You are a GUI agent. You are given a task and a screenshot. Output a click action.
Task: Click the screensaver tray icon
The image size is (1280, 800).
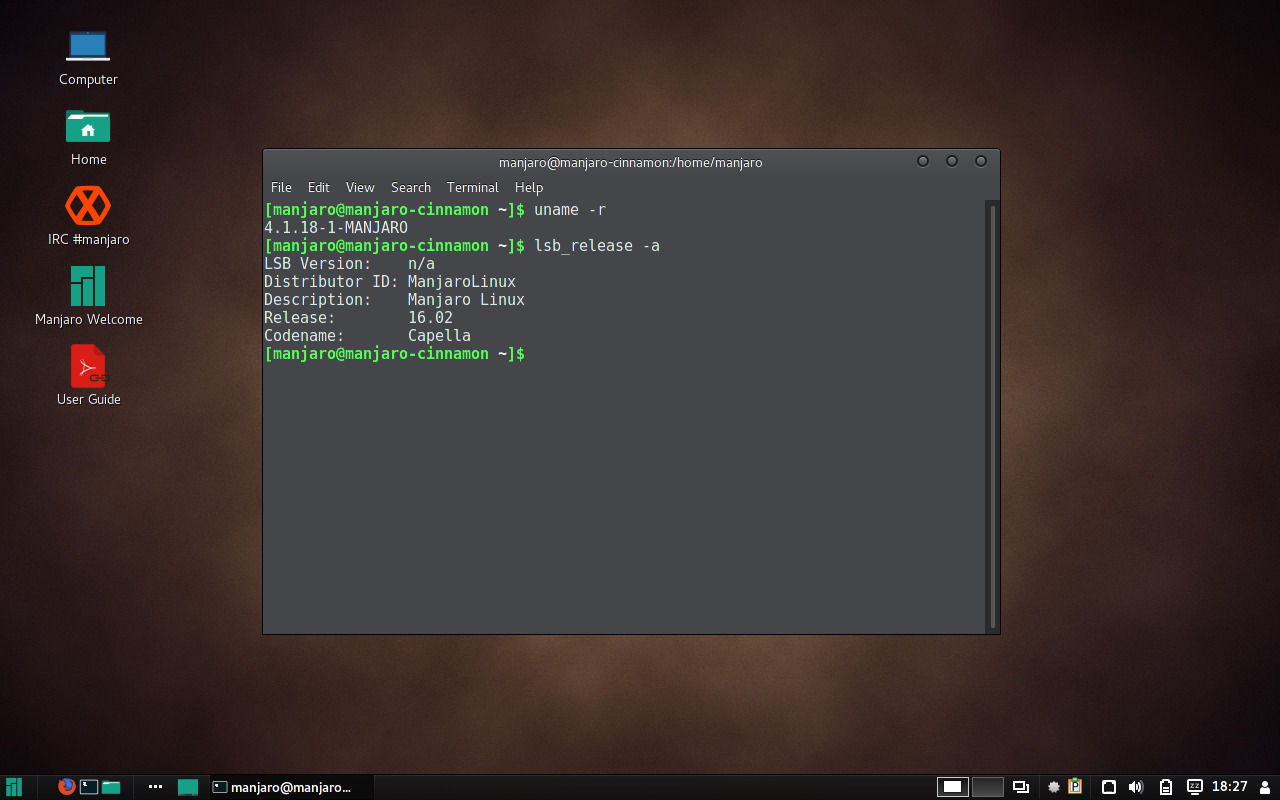pyautogui.click(x=1196, y=787)
